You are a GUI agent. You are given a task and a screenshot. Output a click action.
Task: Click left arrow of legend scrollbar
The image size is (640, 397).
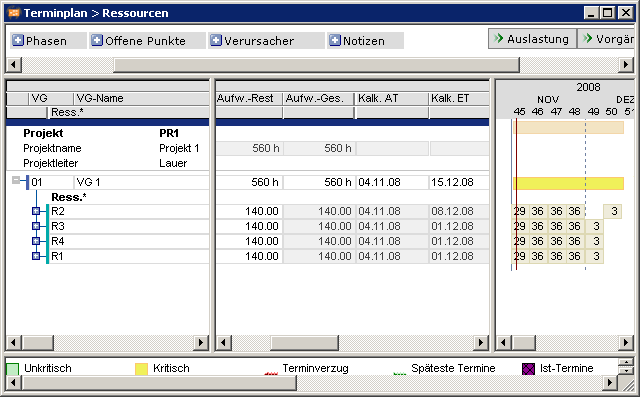[x=14, y=383]
